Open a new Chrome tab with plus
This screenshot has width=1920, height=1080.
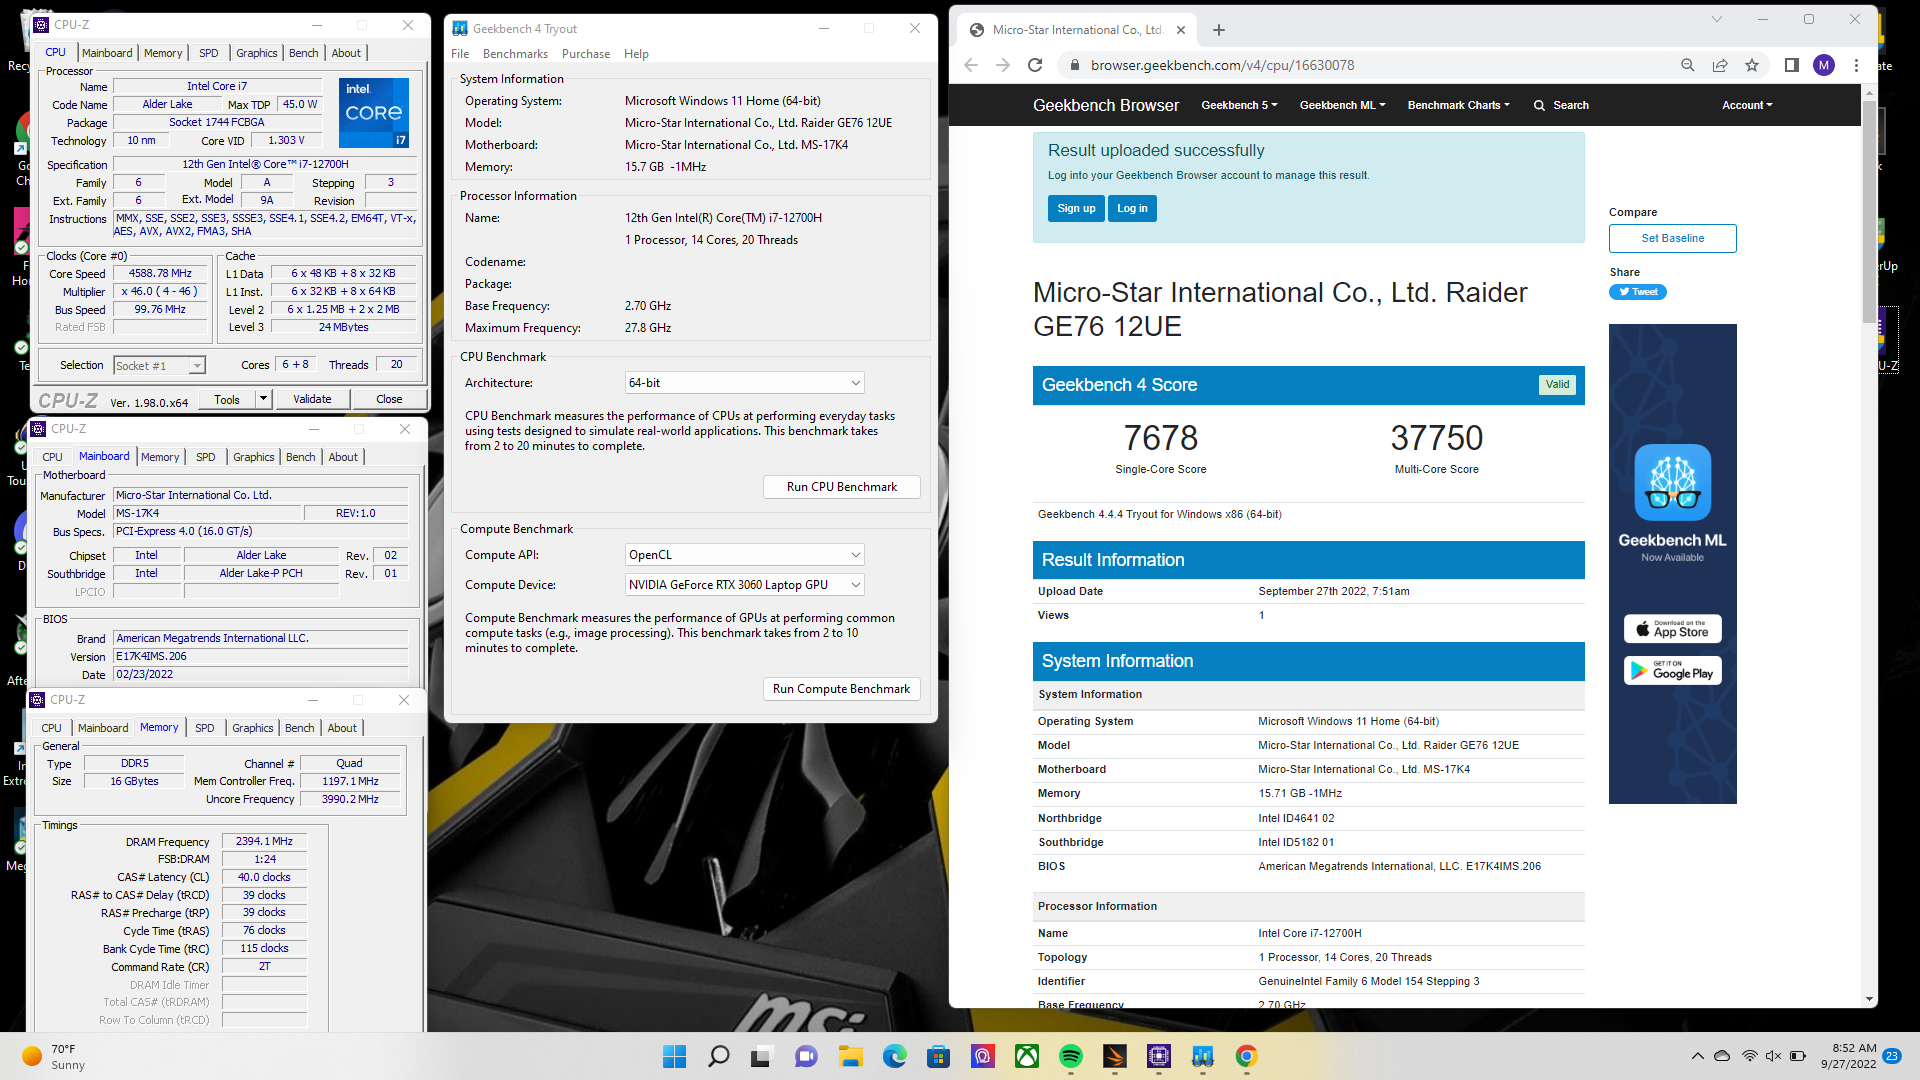tap(1218, 30)
